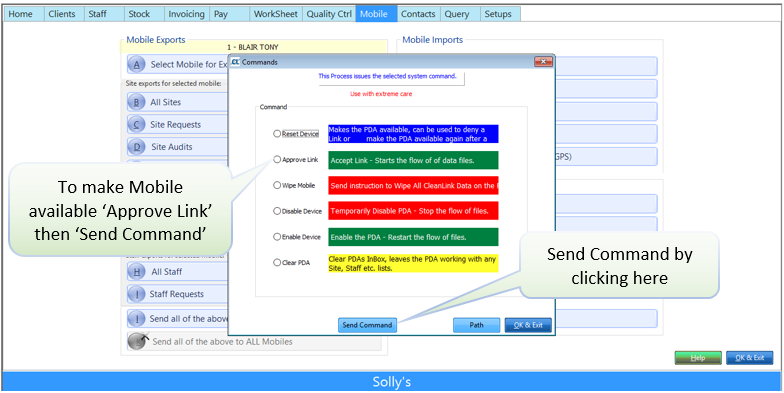This screenshot has width=784, height=393.
Task: Click the green Accept Link description box
Action: pos(414,160)
